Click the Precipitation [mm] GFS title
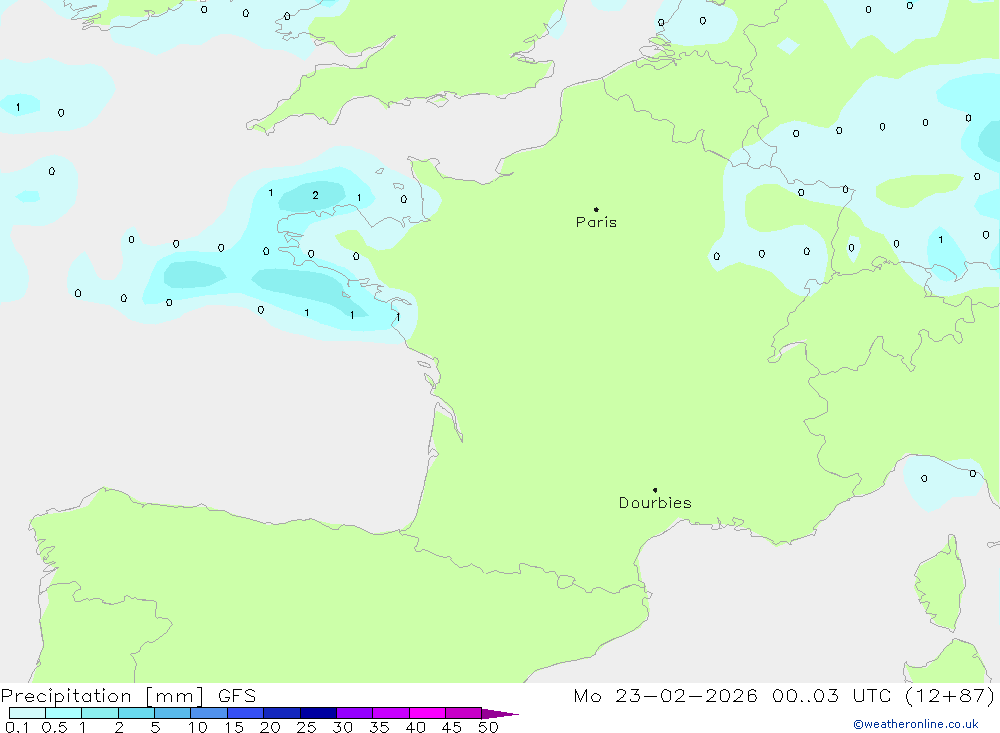This screenshot has height=733, width=1000. (x=128, y=696)
